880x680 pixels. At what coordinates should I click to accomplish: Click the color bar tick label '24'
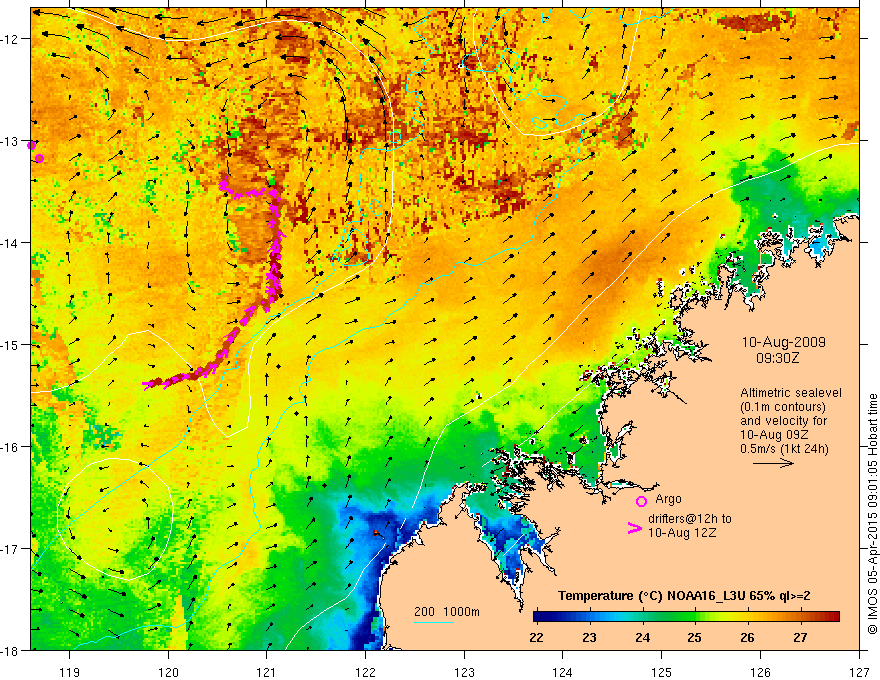642,637
